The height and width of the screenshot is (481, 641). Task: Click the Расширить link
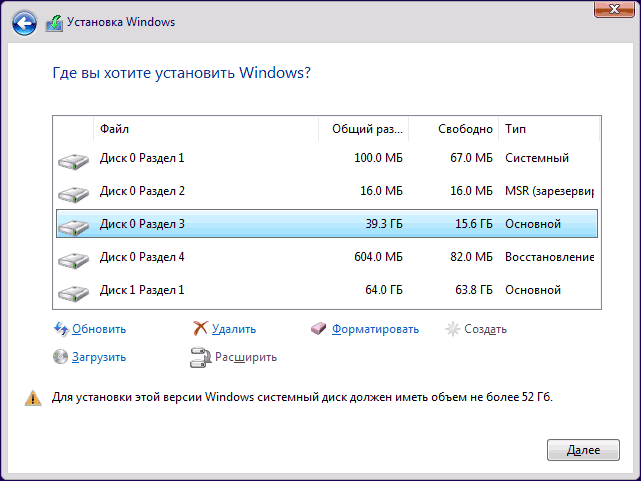[246, 357]
